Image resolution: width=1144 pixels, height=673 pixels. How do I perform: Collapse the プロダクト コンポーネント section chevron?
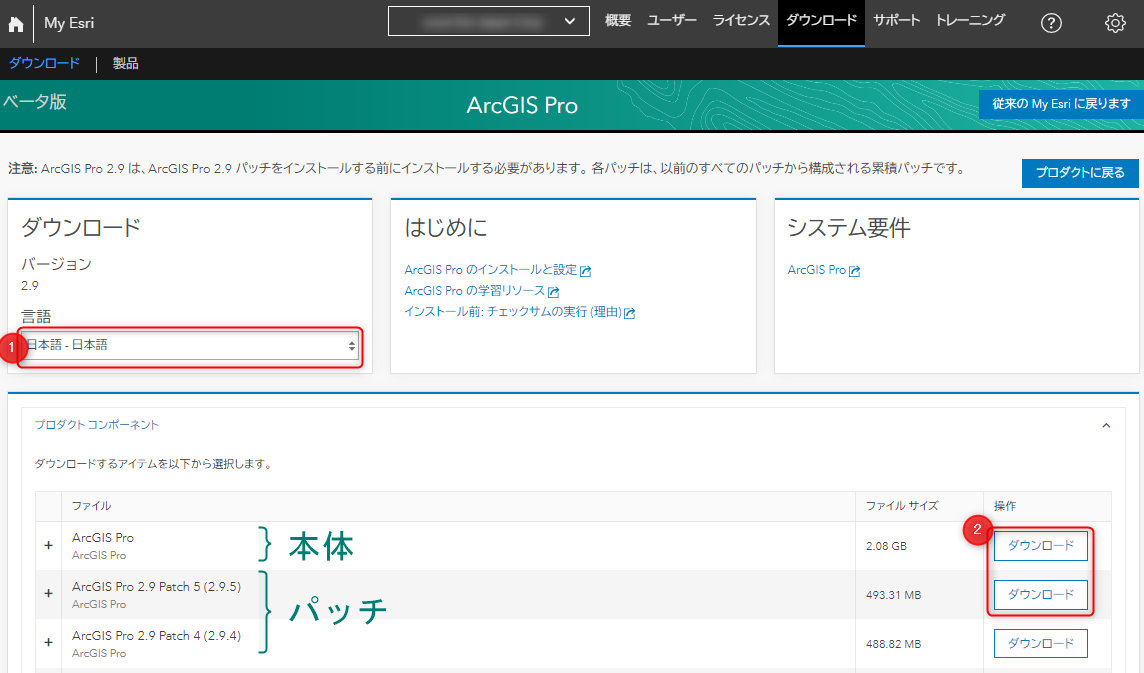(1106, 426)
